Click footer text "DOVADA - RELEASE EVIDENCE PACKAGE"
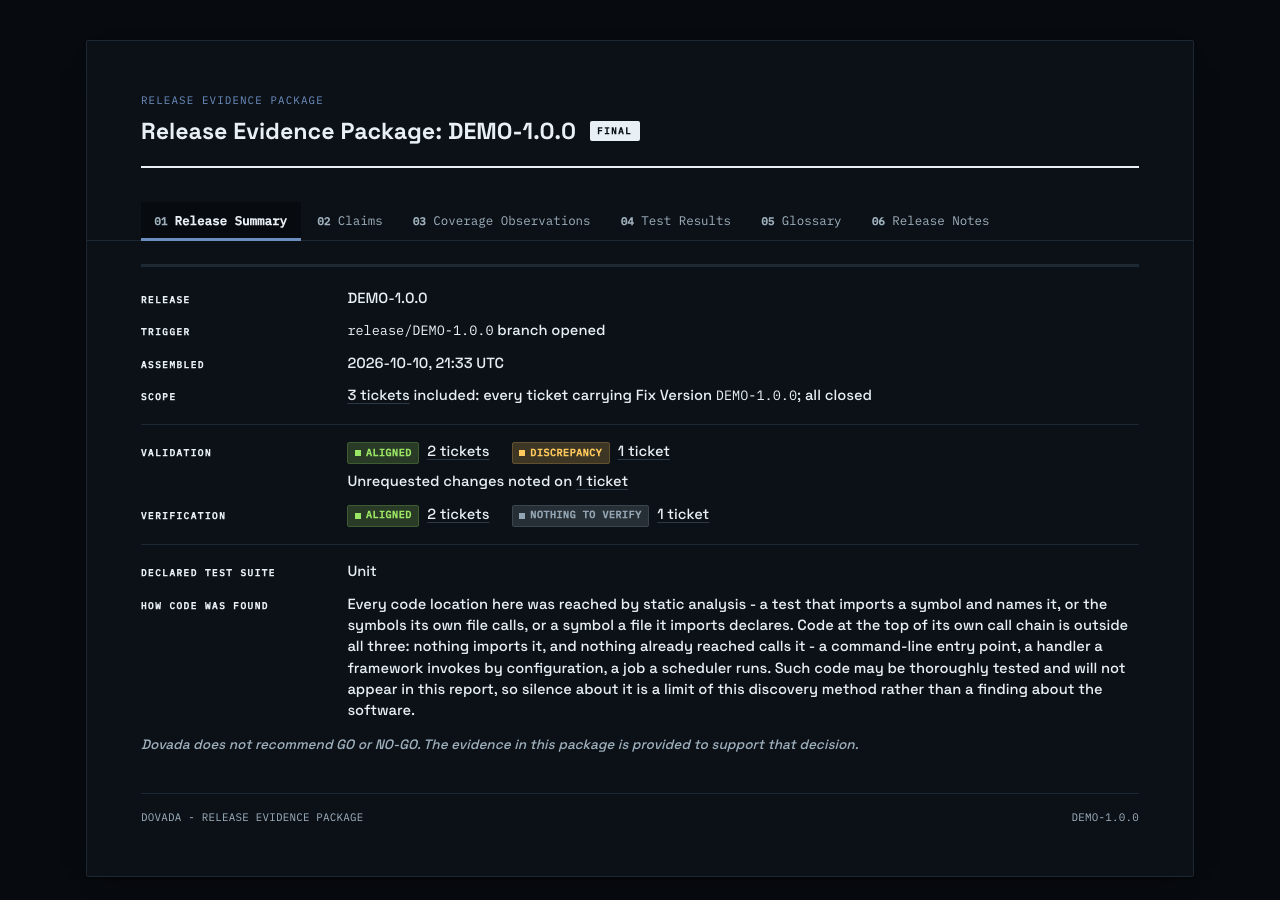The image size is (1280, 900). (252, 817)
